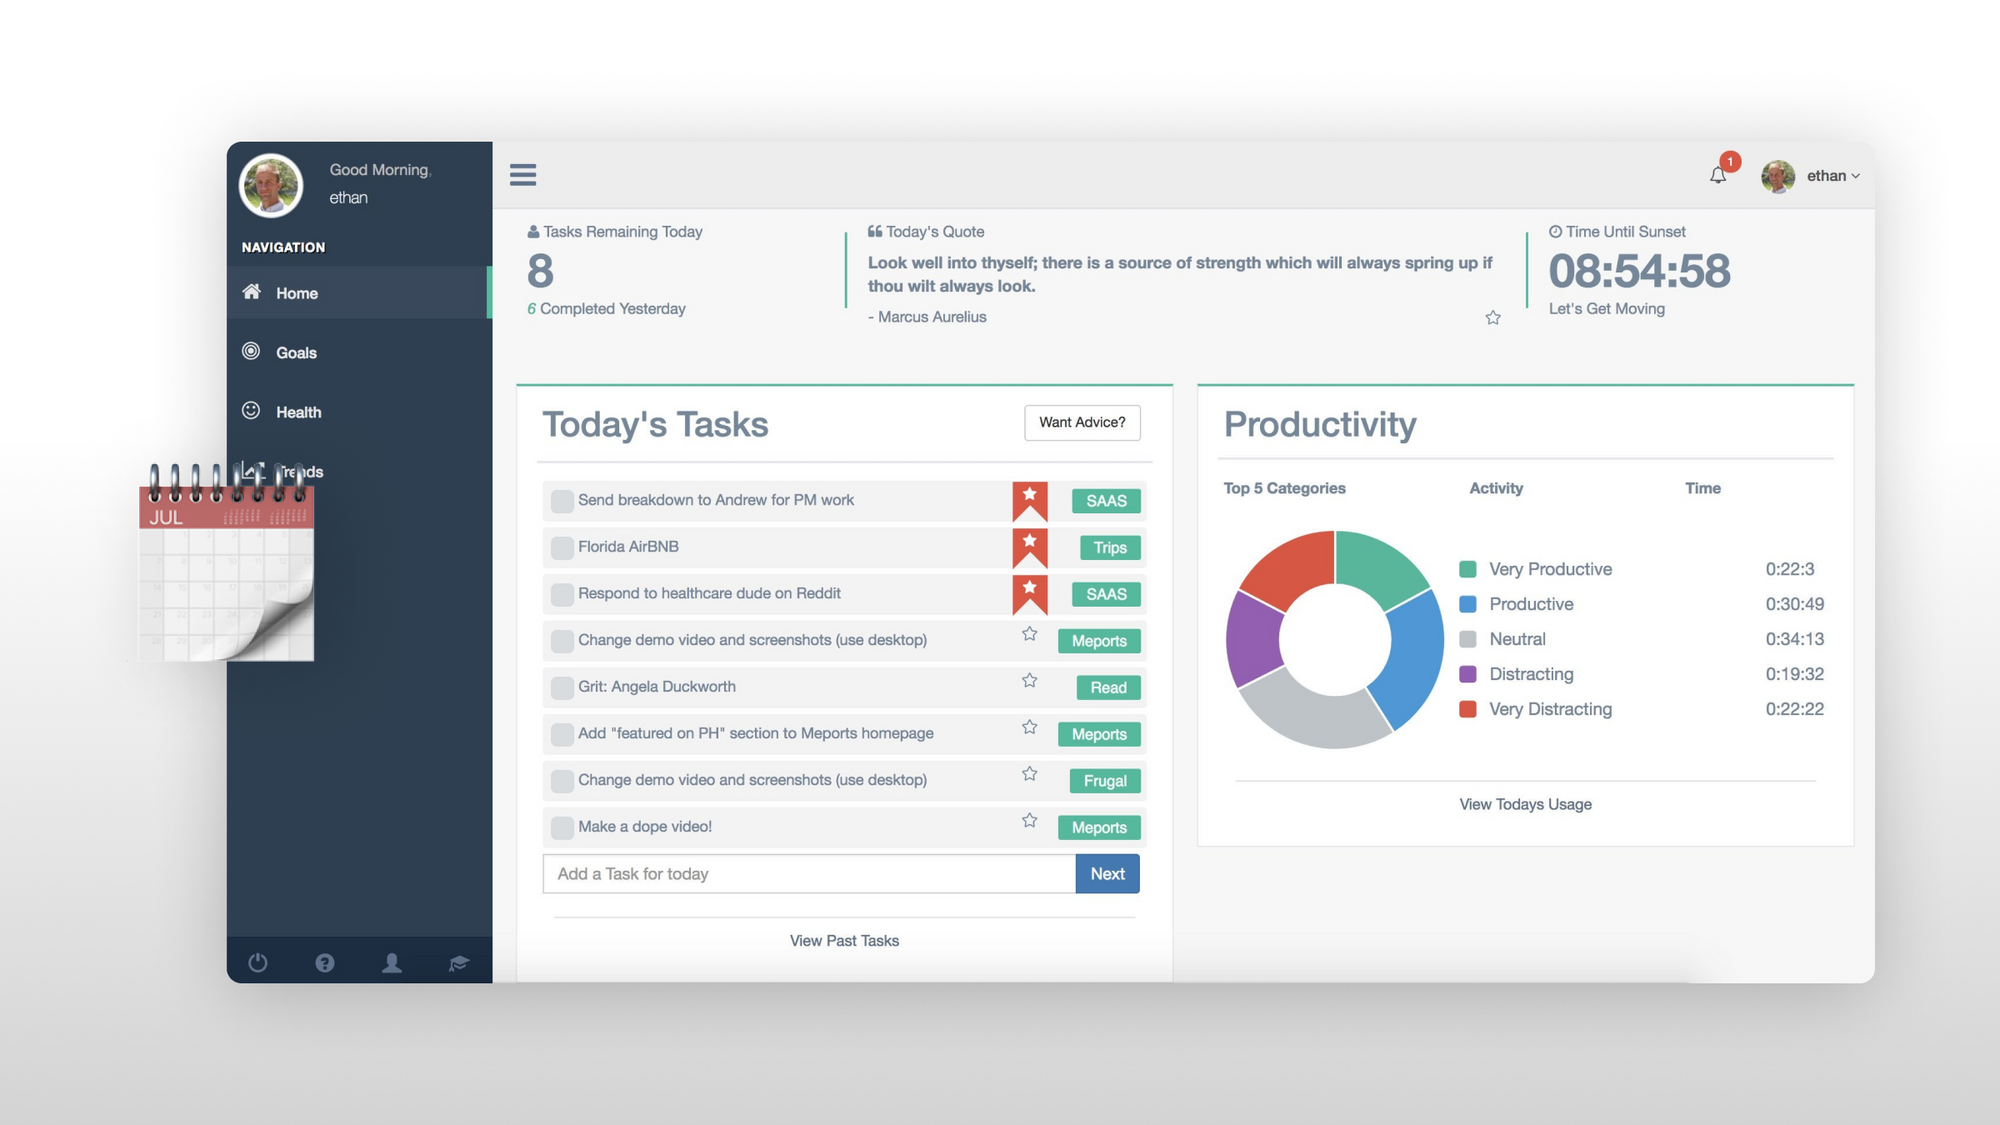Open the View Todays Usage link
The height and width of the screenshot is (1125, 2000).
pyautogui.click(x=1526, y=804)
